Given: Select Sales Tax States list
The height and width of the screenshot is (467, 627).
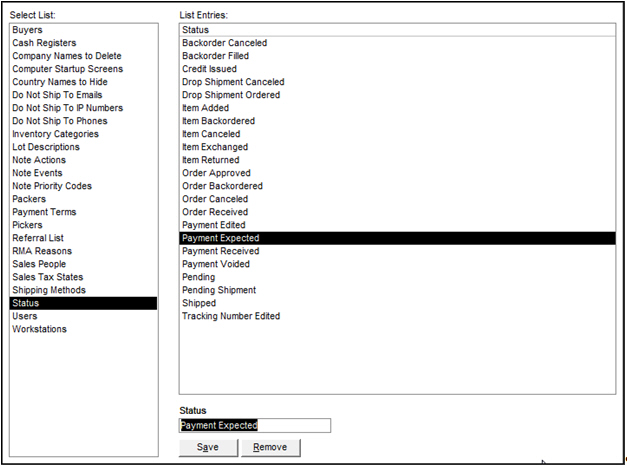Looking at the screenshot, I should click(48, 277).
